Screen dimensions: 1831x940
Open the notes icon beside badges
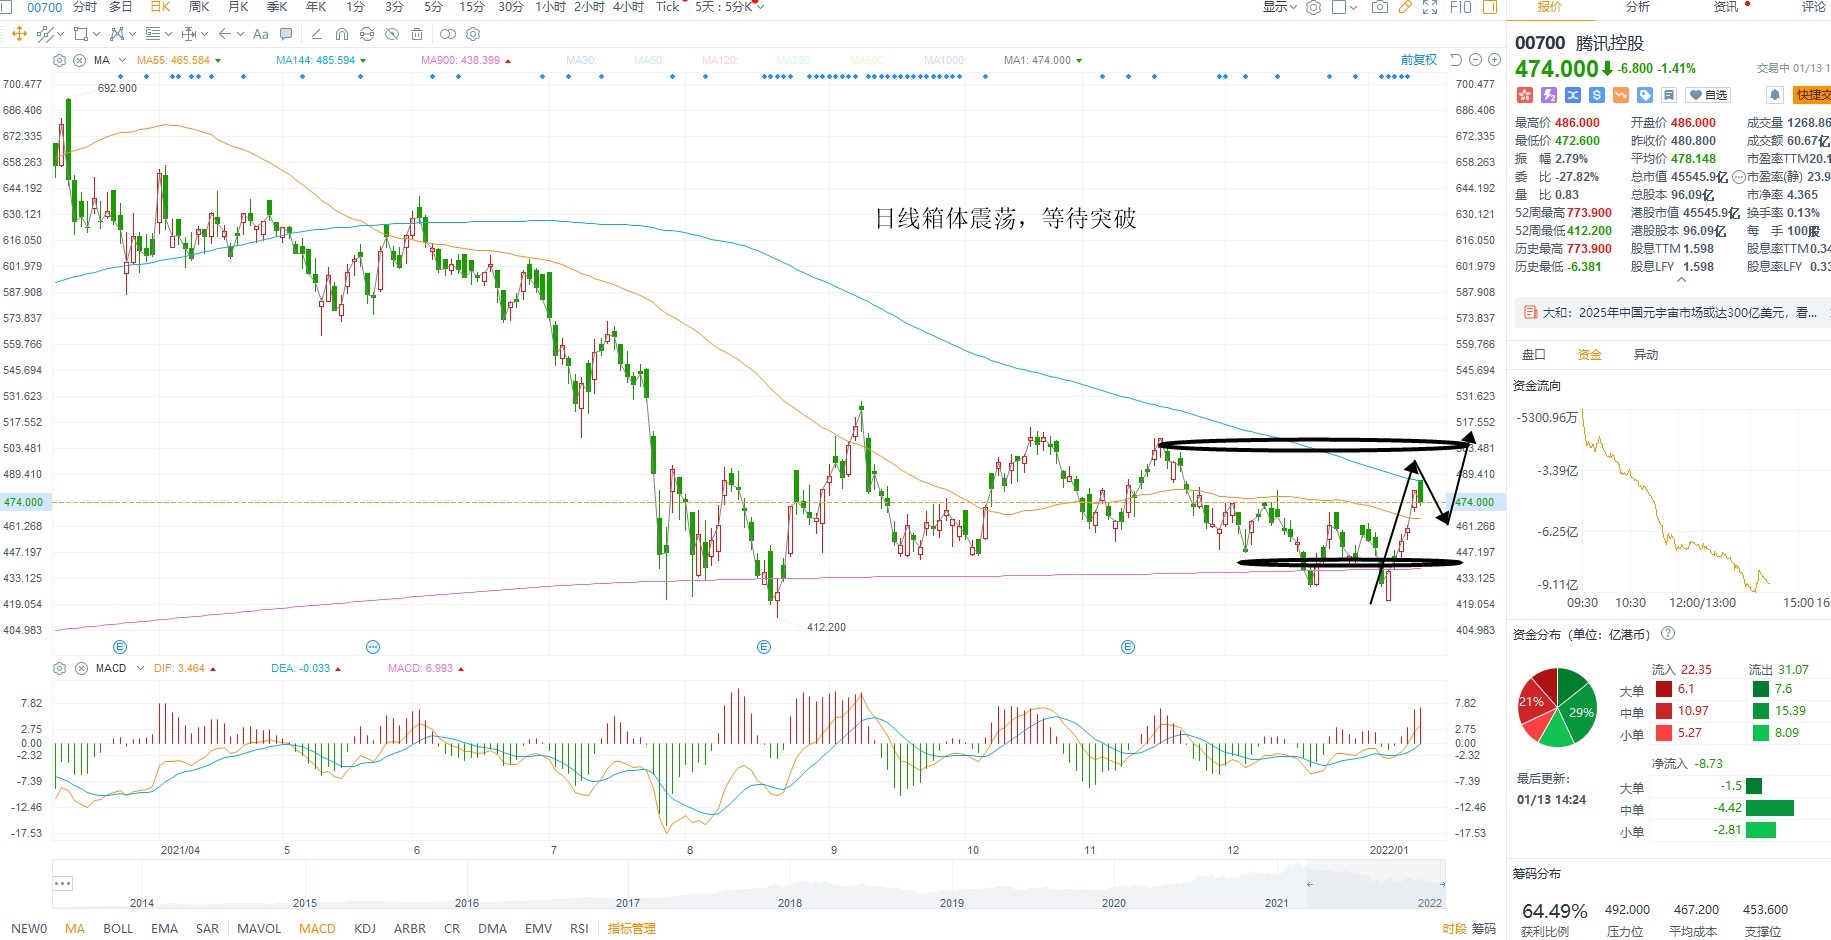point(1669,95)
